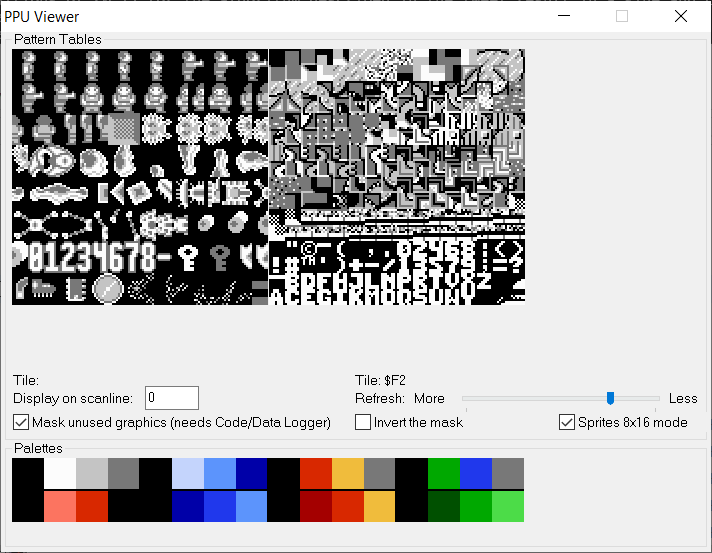Disable Mask unused graphics checkbox
Screen dimensions: 712x553
point(22,422)
